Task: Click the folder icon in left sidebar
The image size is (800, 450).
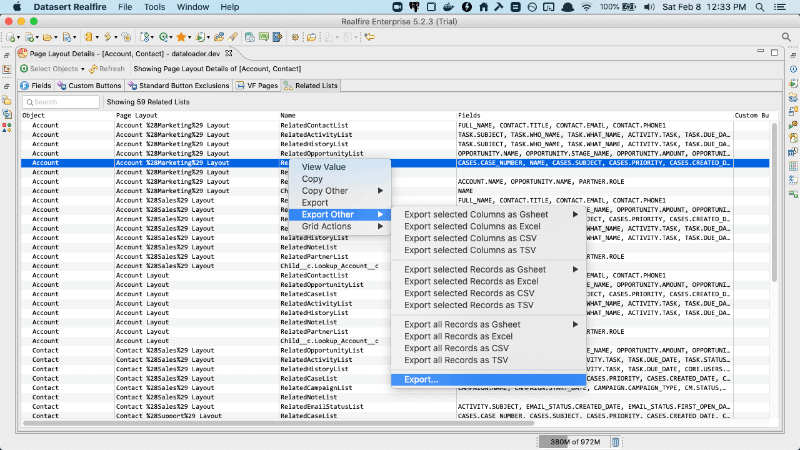Action: [x=7, y=100]
